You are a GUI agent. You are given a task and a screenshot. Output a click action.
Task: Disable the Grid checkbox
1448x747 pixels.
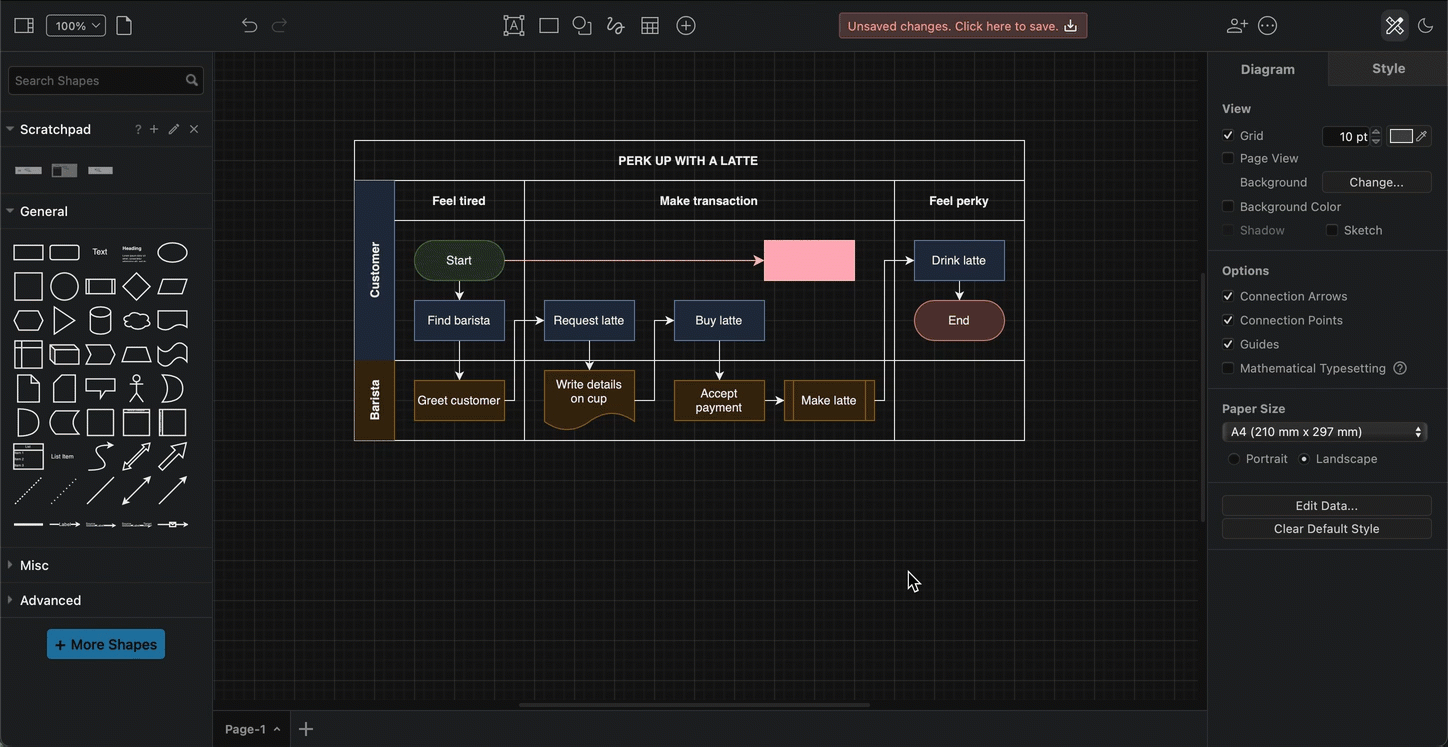click(x=1228, y=136)
